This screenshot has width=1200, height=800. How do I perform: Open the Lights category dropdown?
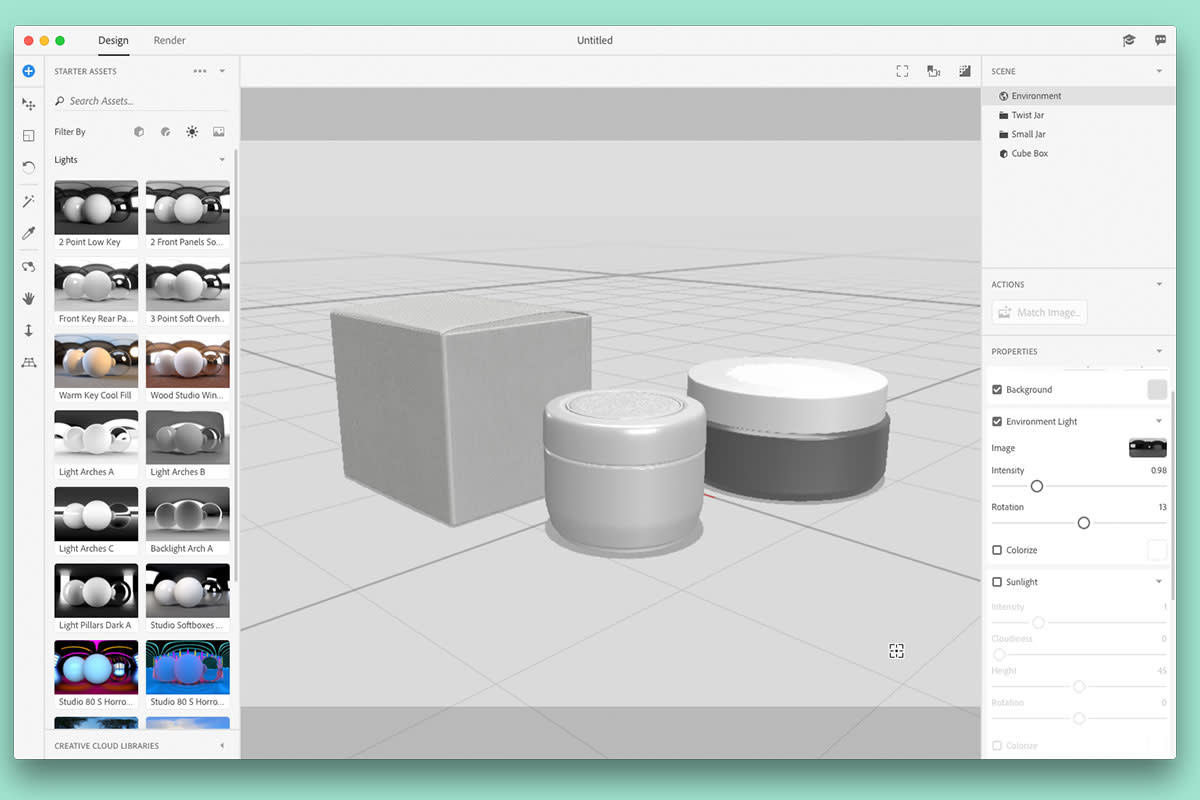click(x=222, y=160)
